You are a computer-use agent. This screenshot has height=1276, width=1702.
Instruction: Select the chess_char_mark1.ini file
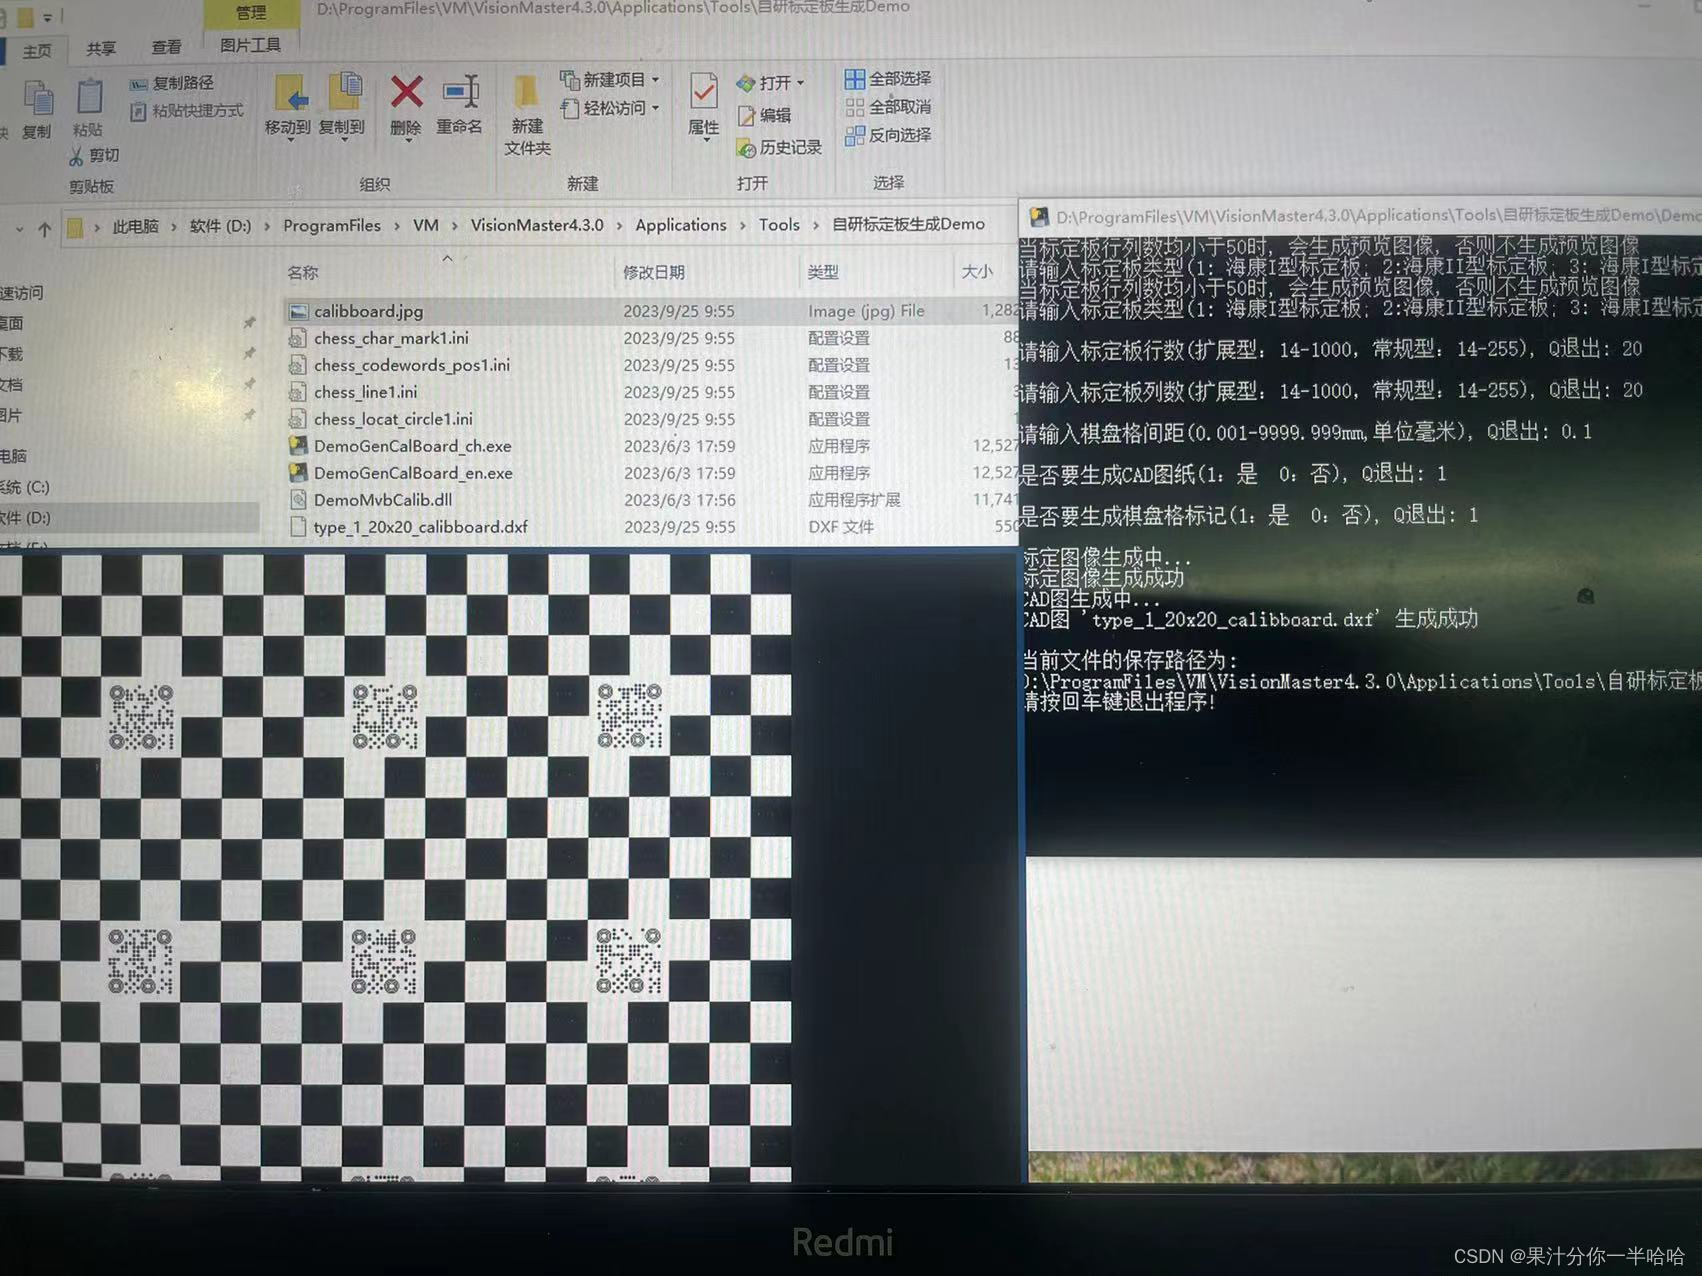tap(391, 338)
